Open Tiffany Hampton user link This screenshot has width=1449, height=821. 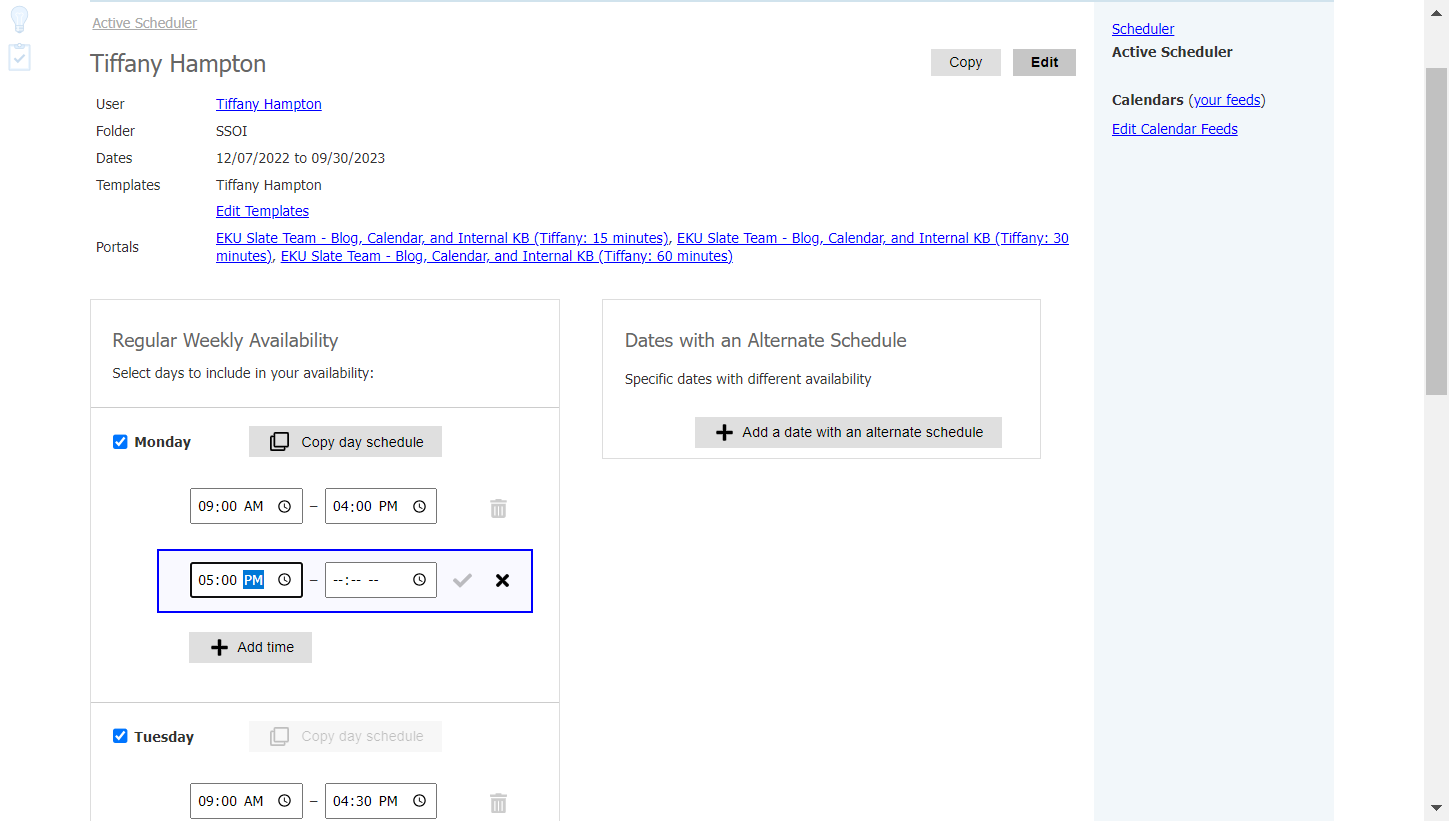tap(268, 104)
